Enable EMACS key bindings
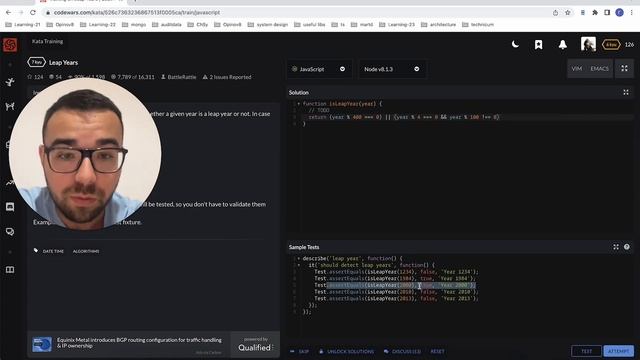This screenshot has height=360, width=640. click(599, 69)
